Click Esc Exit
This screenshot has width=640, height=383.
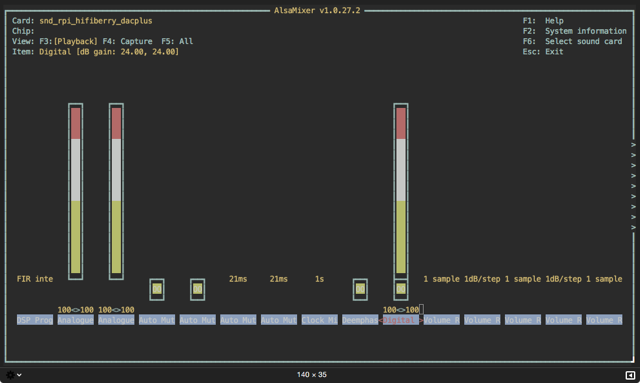coord(543,51)
